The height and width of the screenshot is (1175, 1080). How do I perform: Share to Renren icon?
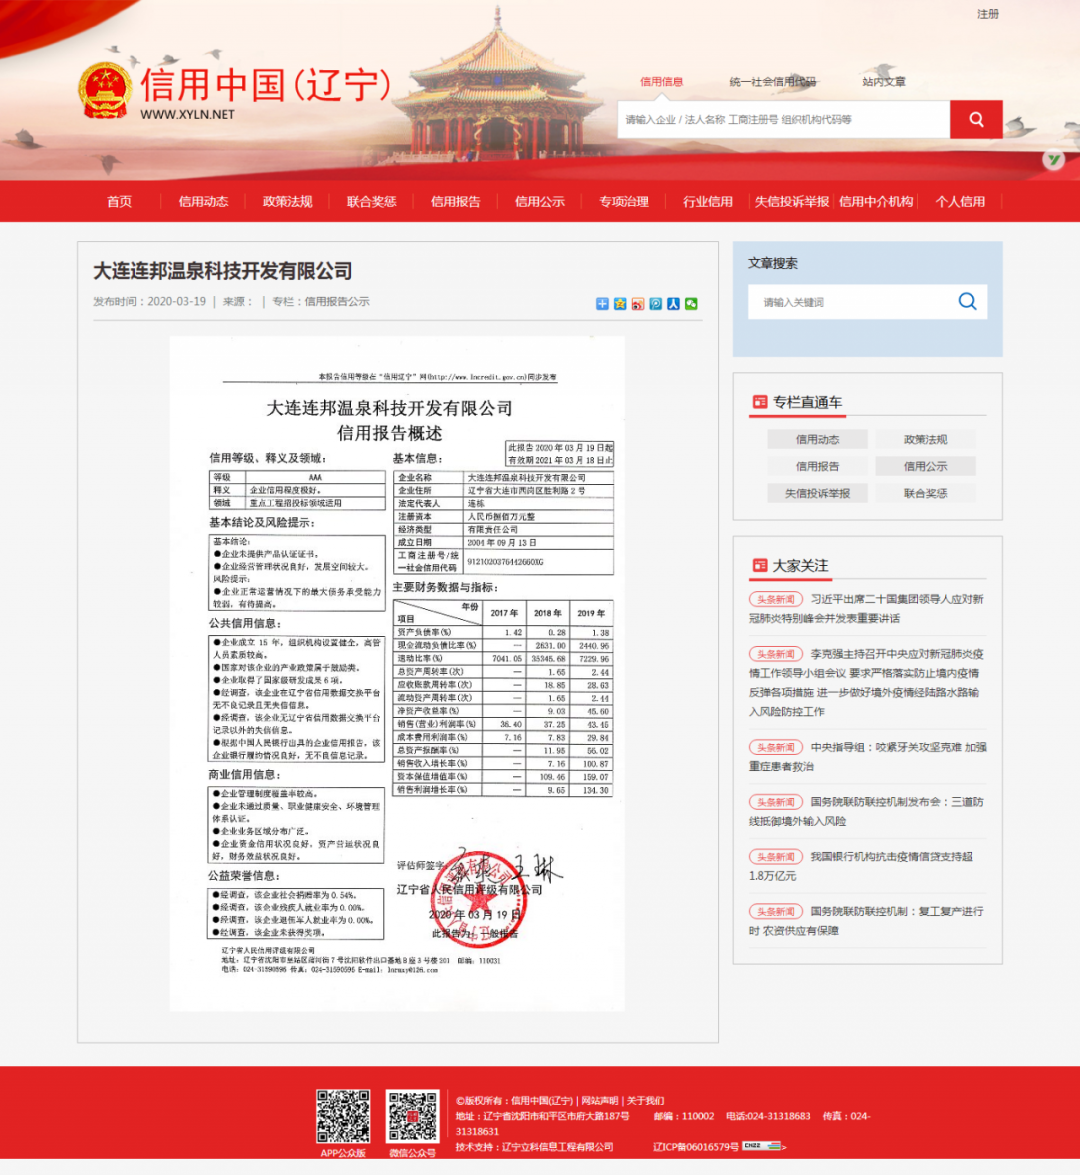tap(673, 304)
